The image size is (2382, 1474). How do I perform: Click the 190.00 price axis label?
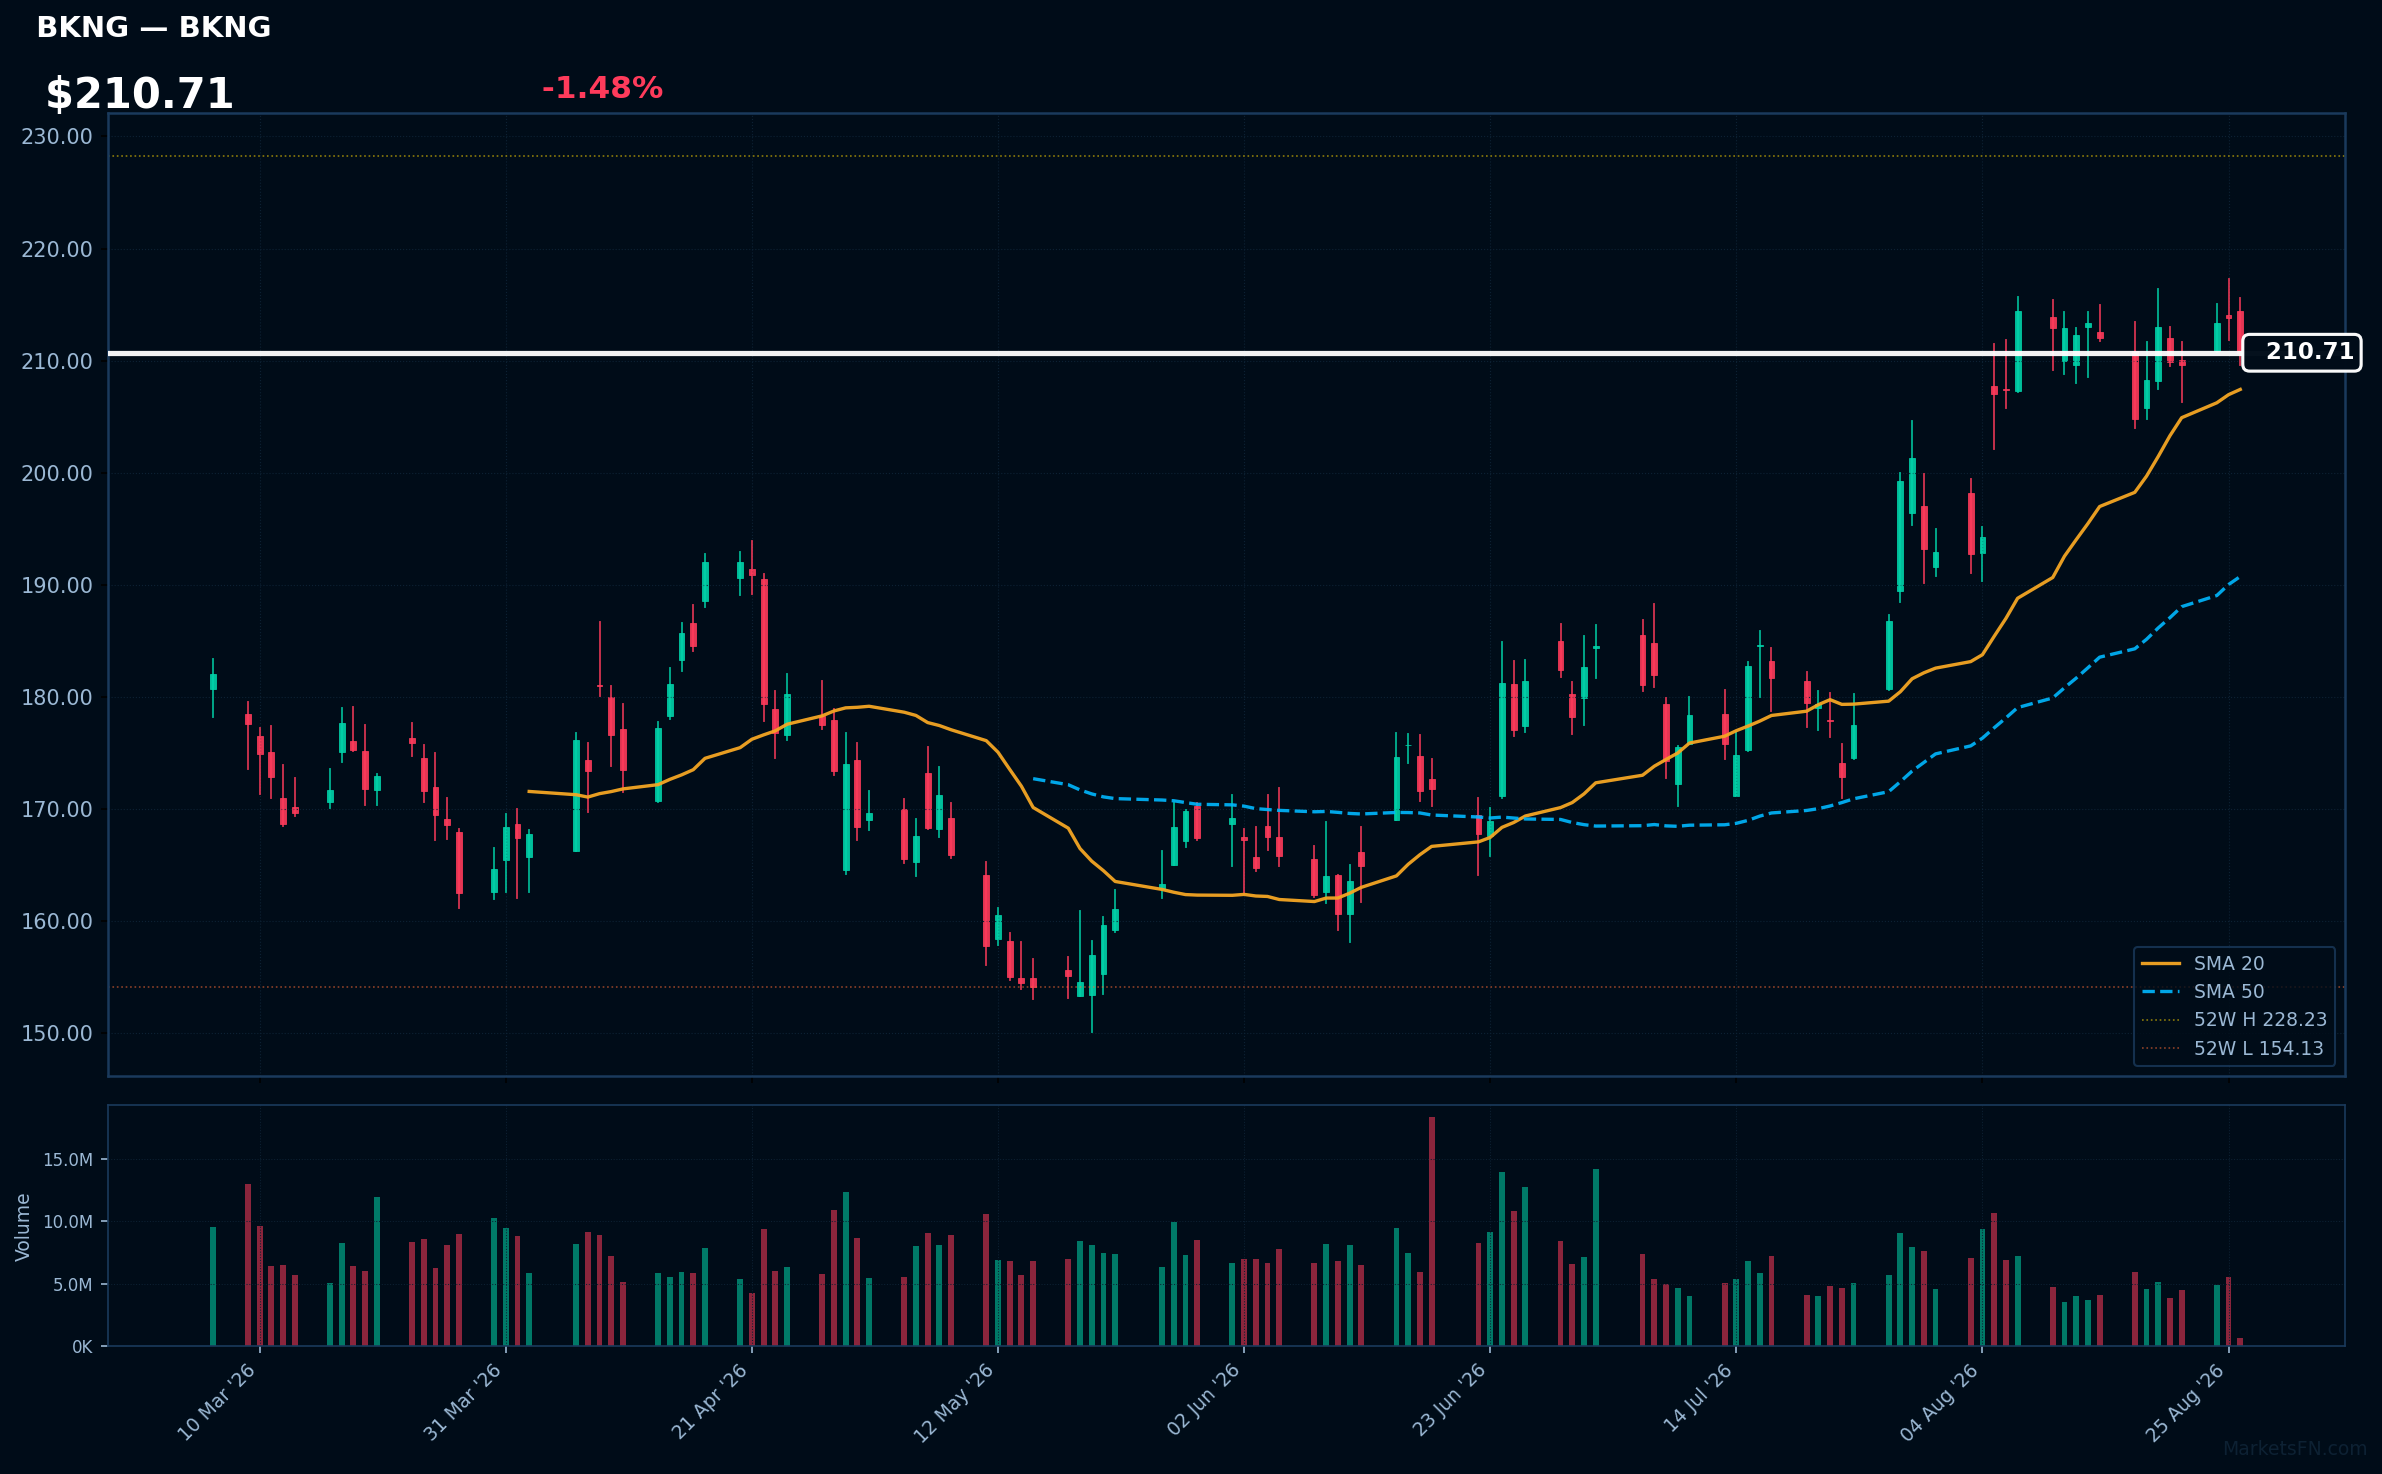click(x=57, y=585)
